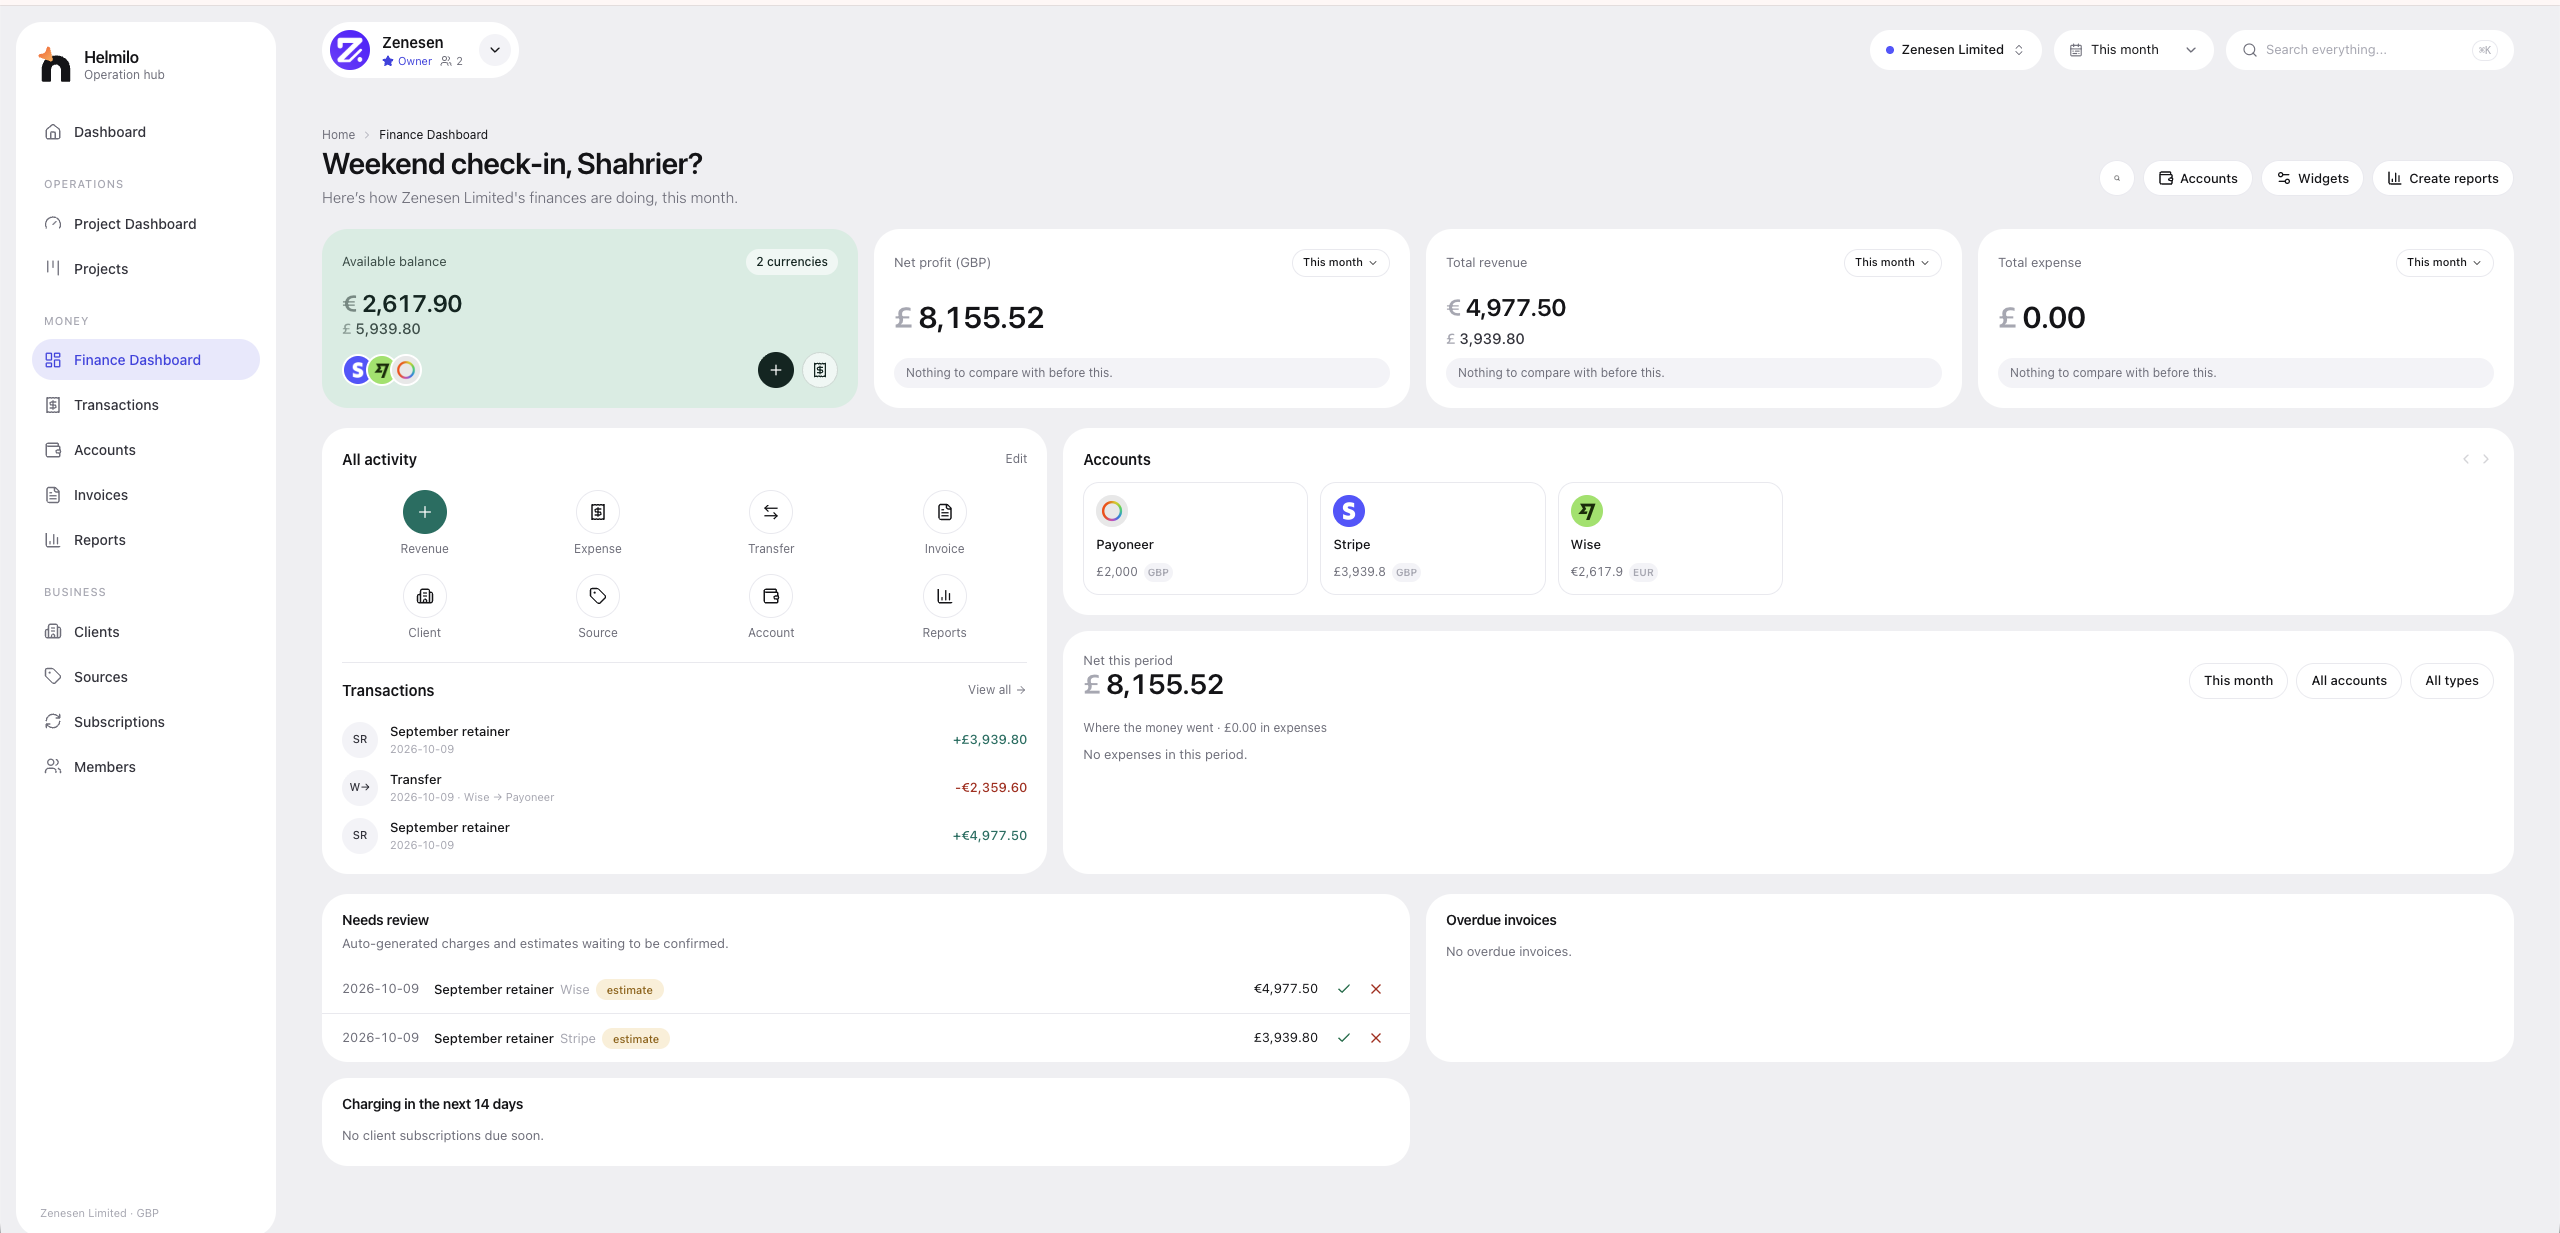Open Total revenue This month dropdown

[x=1892, y=263]
